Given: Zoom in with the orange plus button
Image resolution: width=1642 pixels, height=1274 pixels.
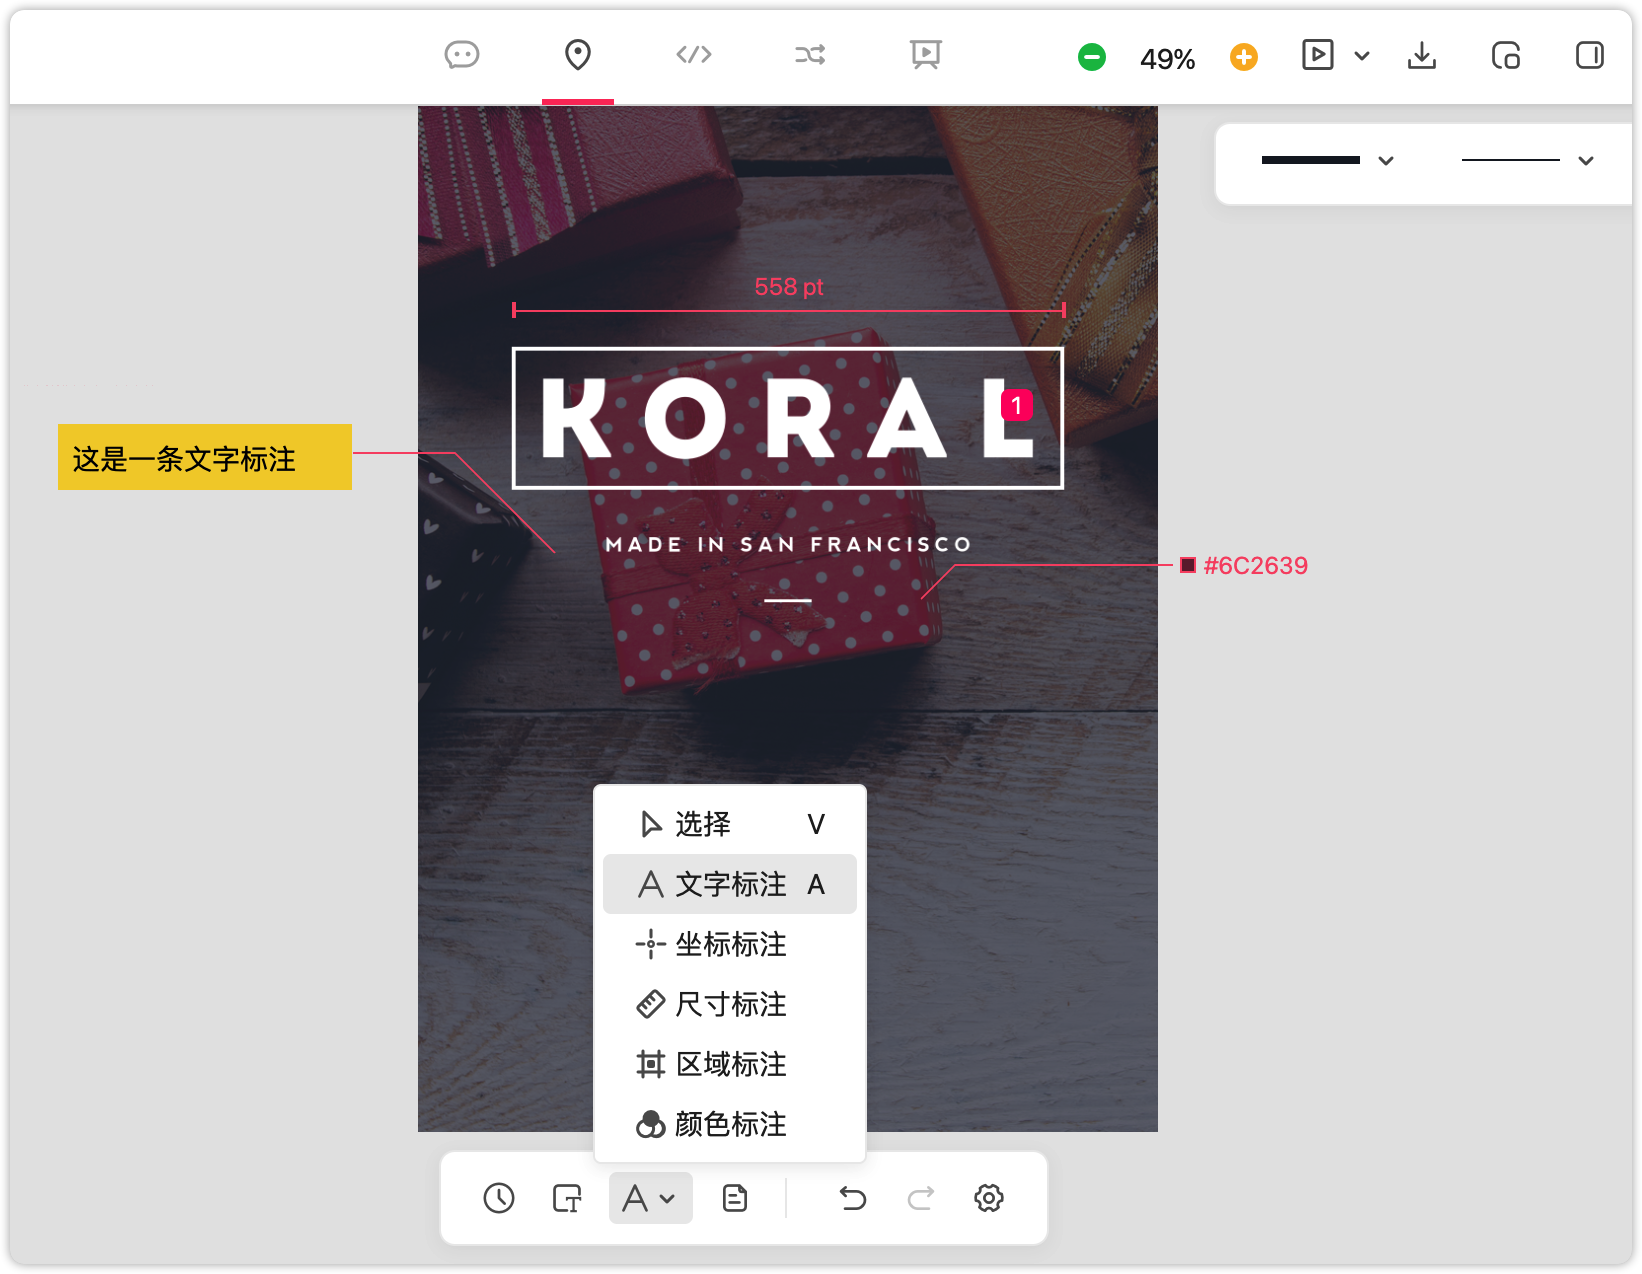Looking at the screenshot, I should click(1244, 58).
